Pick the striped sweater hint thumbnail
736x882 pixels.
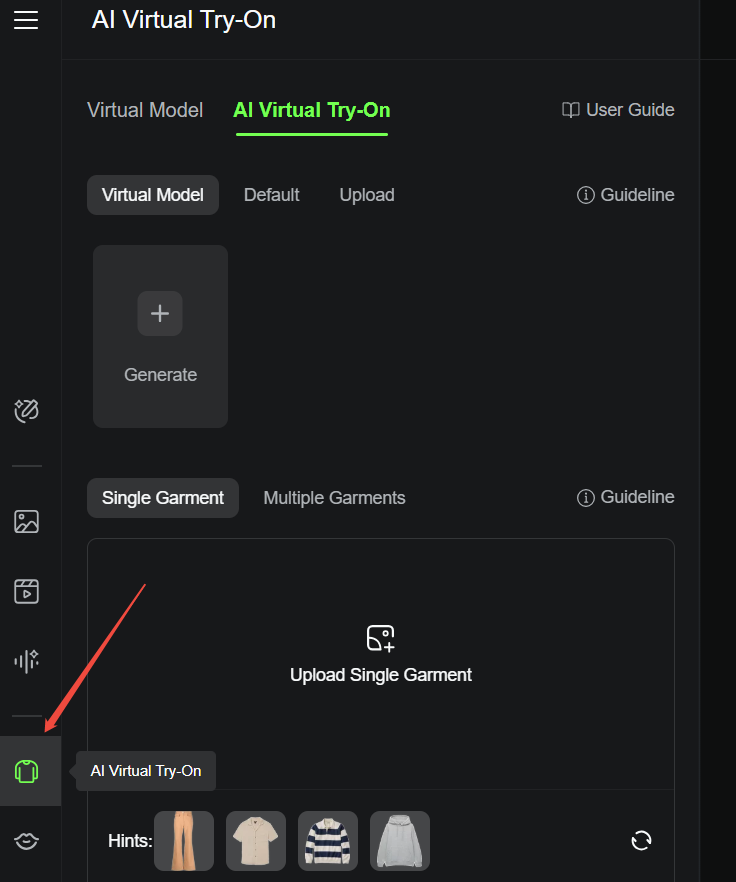click(x=328, y=841)
